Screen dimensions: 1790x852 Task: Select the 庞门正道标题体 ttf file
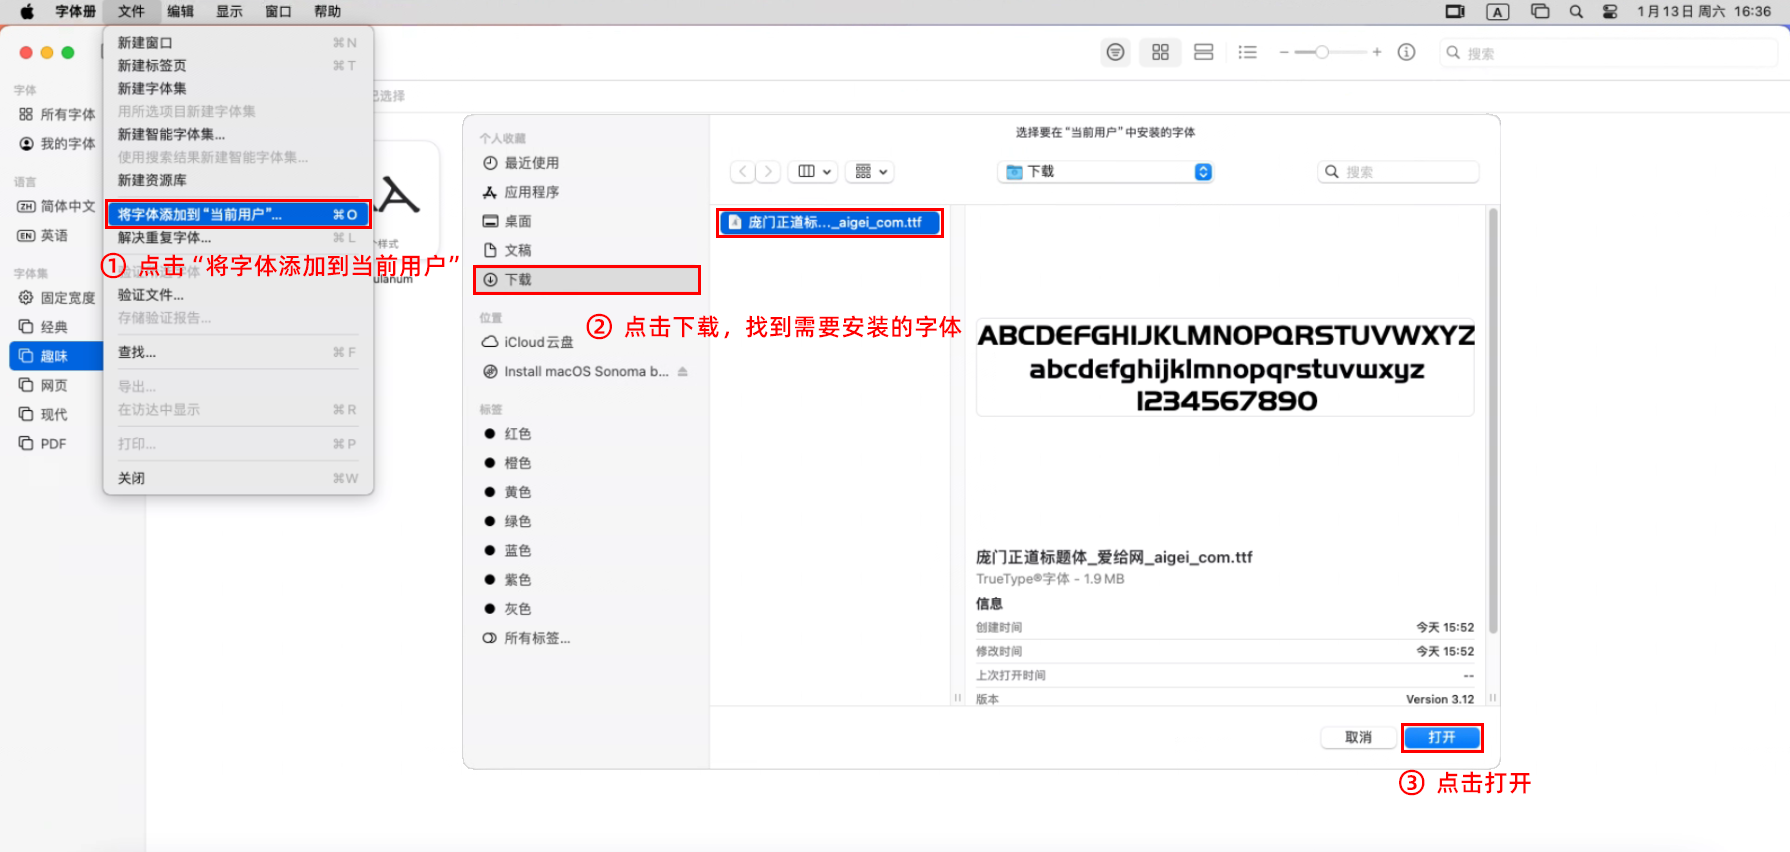(x=830, y=222)
